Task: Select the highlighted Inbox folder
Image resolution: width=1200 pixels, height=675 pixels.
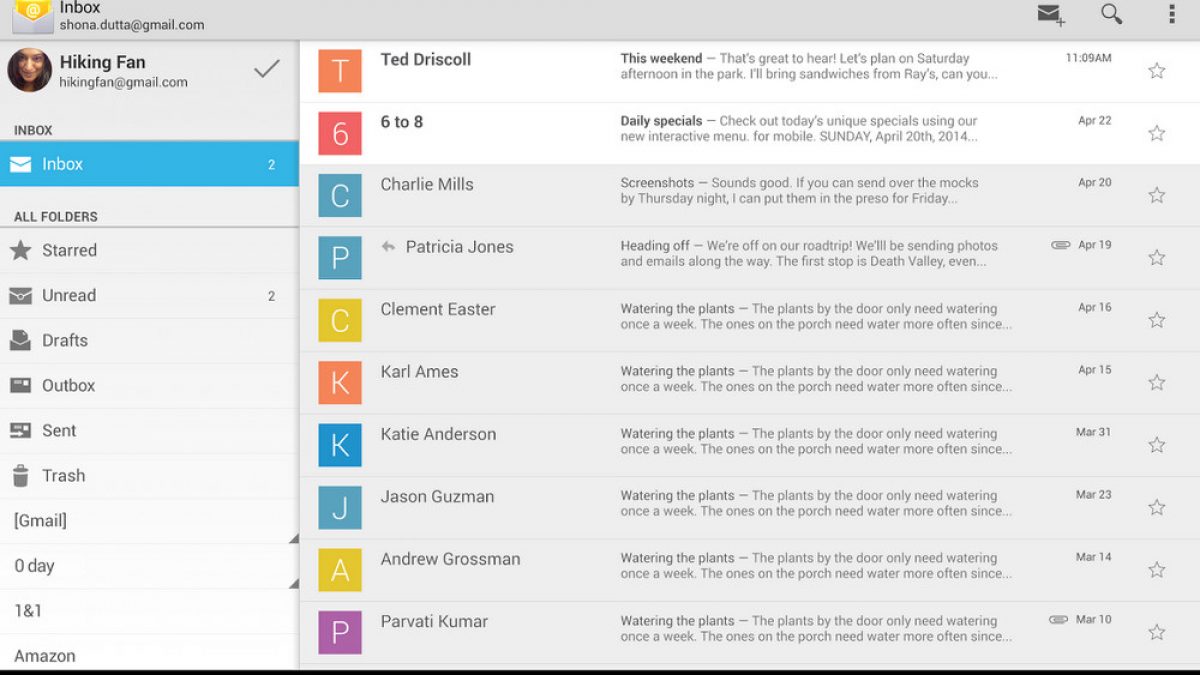Action: (x=149, y=164)
